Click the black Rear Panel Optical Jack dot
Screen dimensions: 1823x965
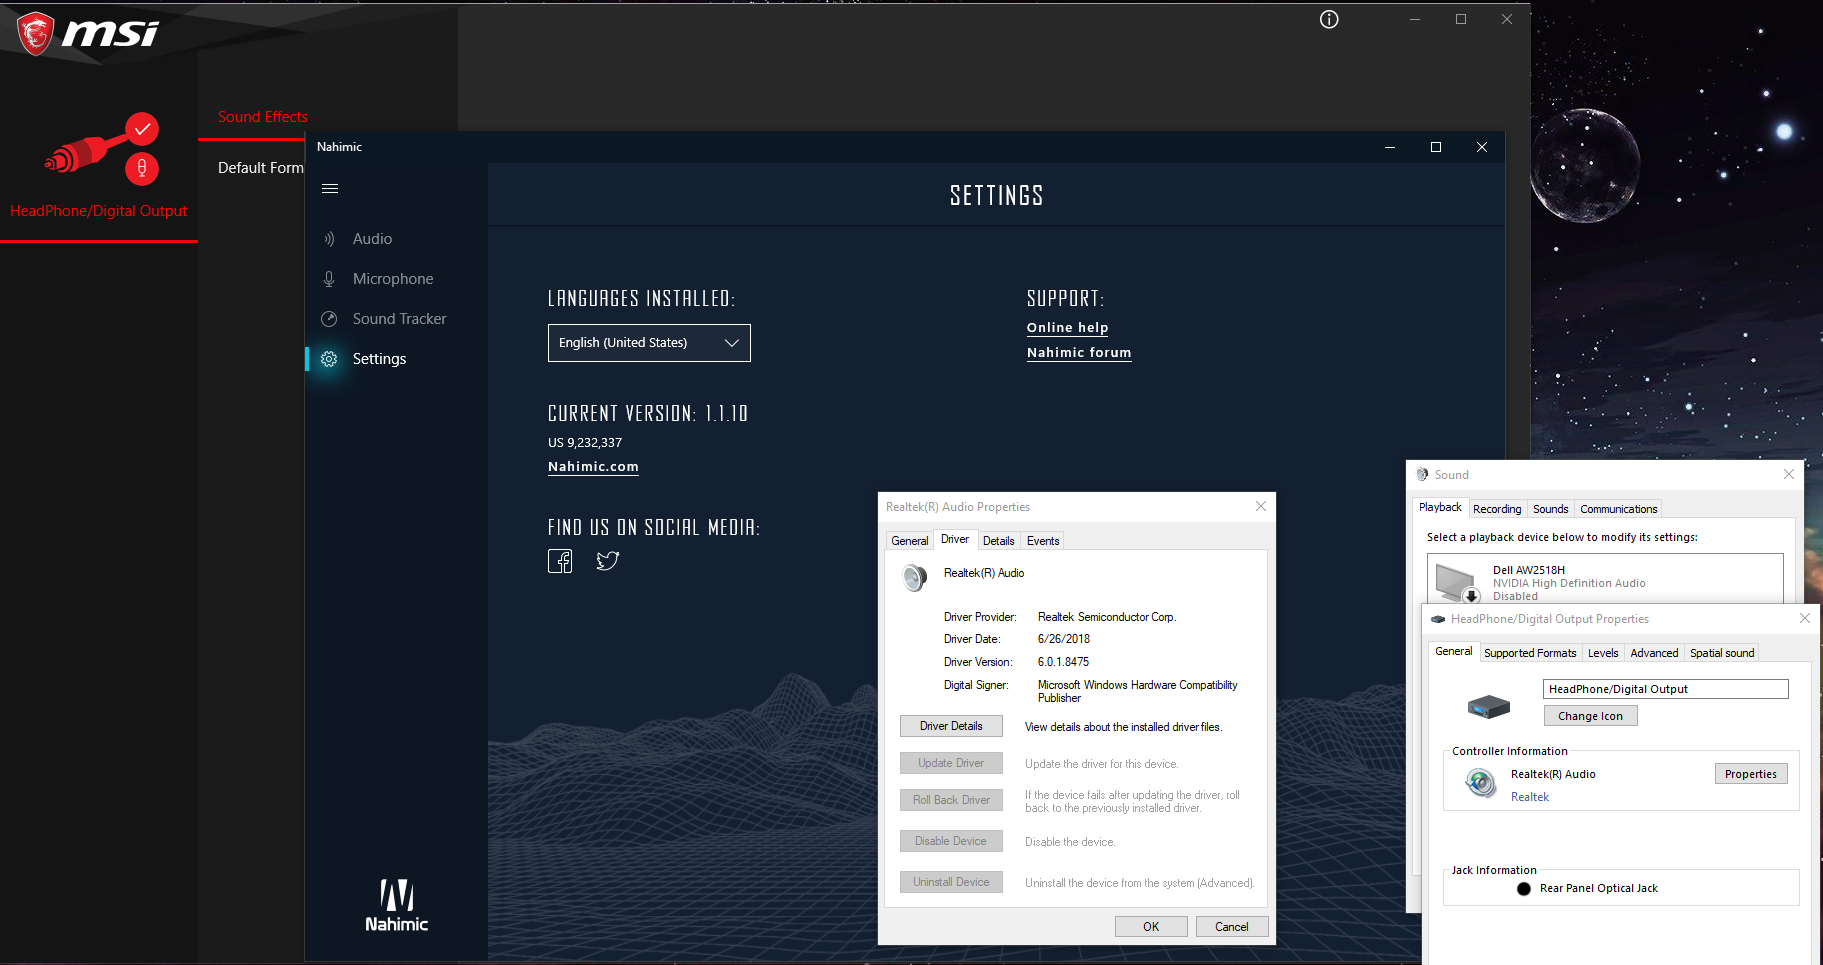click(x=1524, y=889)
